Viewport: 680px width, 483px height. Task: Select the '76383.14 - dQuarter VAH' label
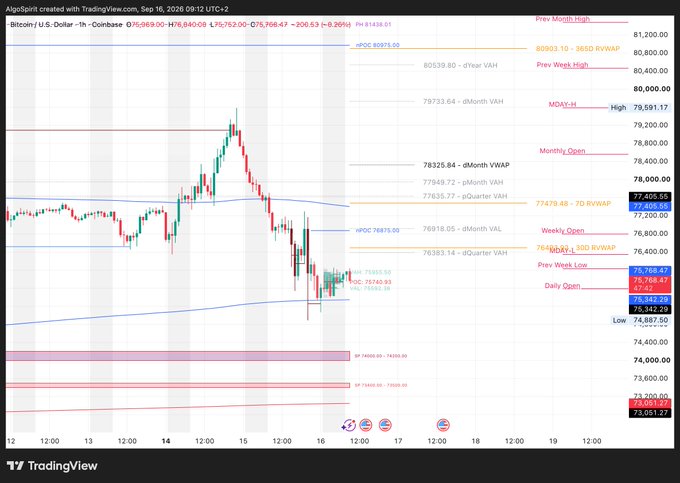(x=465, y=253)
